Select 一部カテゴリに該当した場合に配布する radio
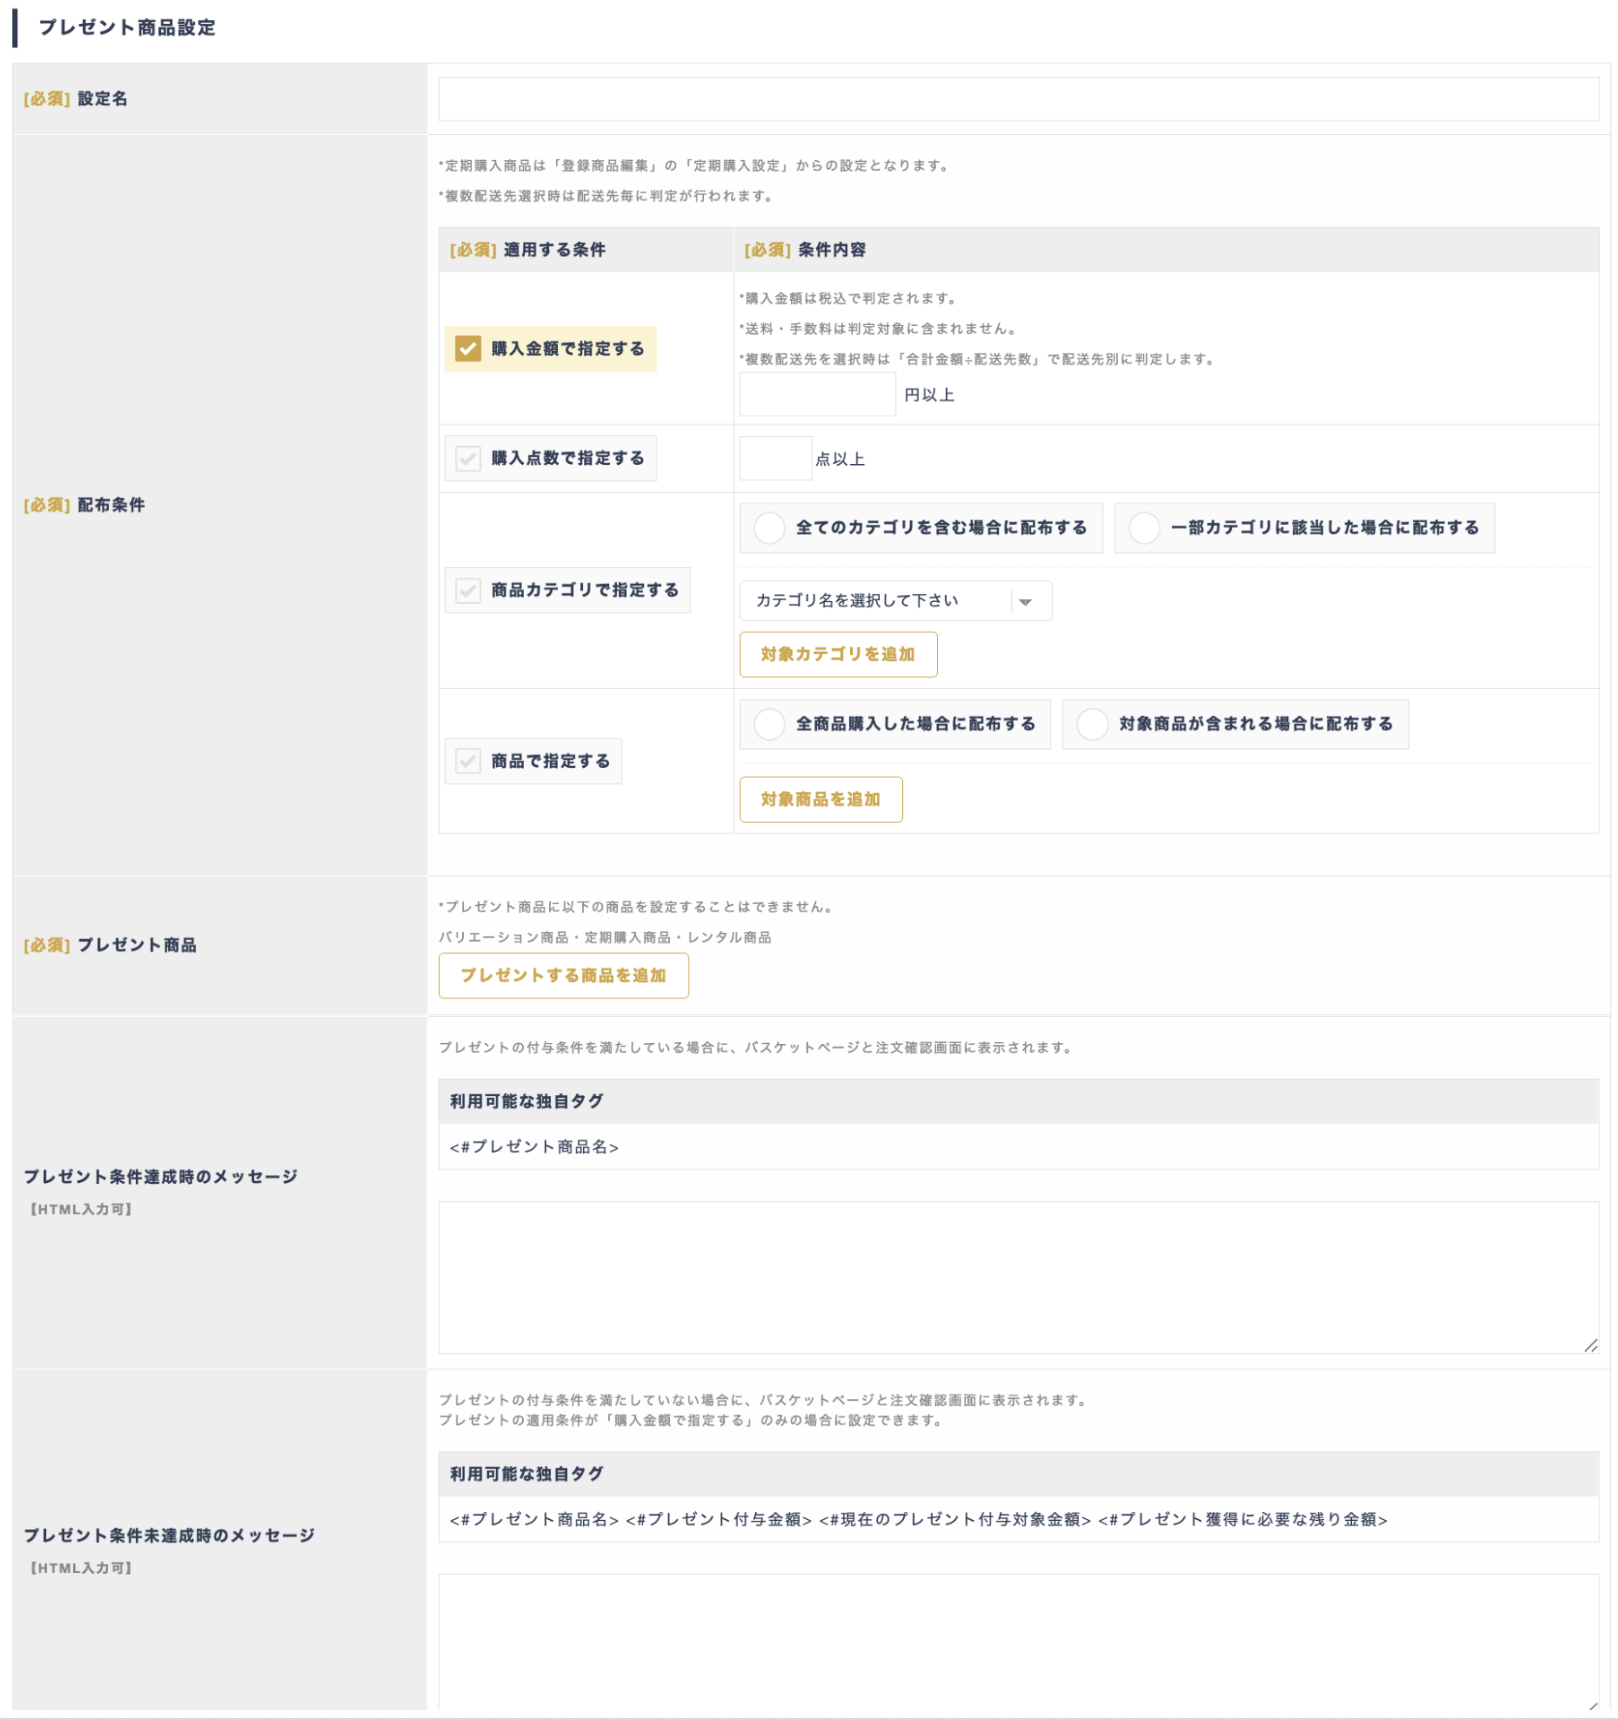Image resolution: width=1618 pixels, height=1720 pixels. pyautogui.click(x=1144, y=528)
